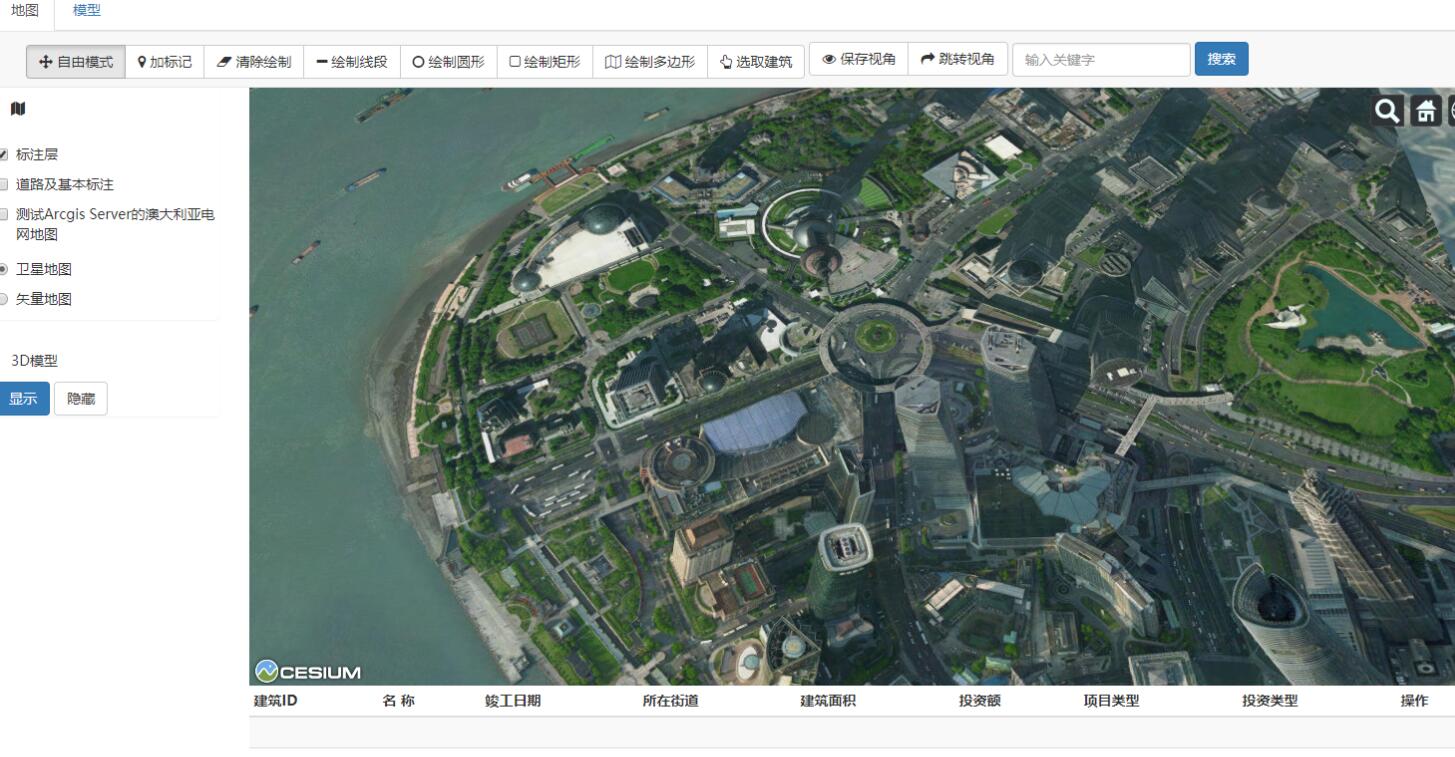Show the 3D model with 显示

tap(23, 398)
